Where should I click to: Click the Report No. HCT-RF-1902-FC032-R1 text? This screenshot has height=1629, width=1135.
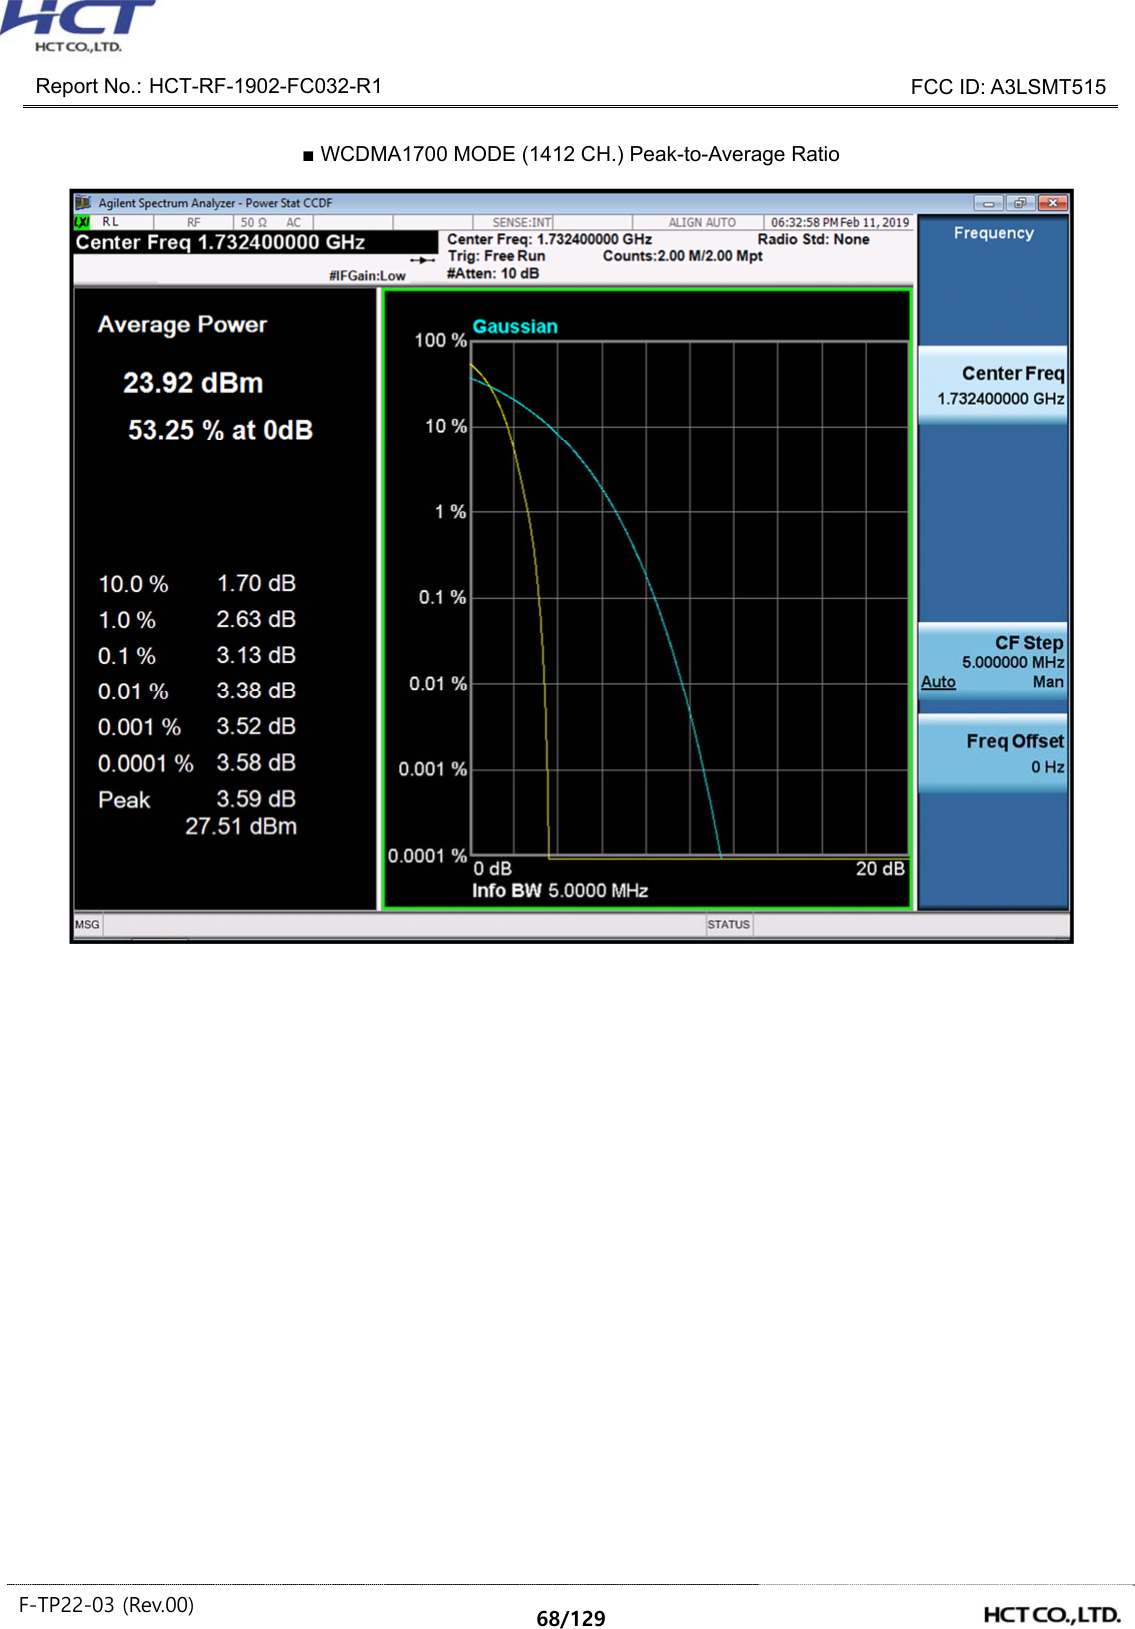click(x=209, y=86)
